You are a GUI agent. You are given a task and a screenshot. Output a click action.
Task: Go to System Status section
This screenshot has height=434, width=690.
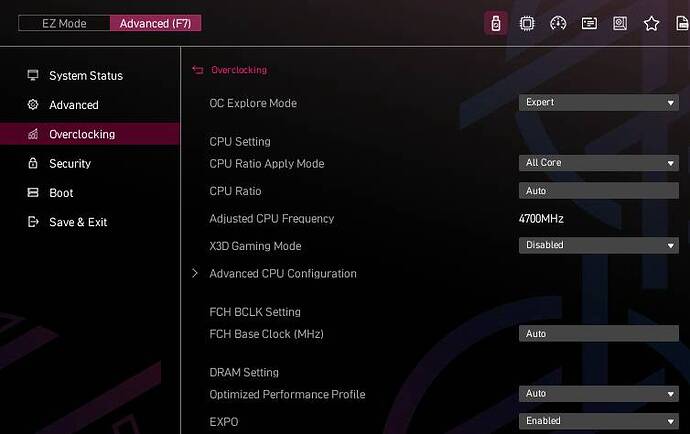coord(86,76)
